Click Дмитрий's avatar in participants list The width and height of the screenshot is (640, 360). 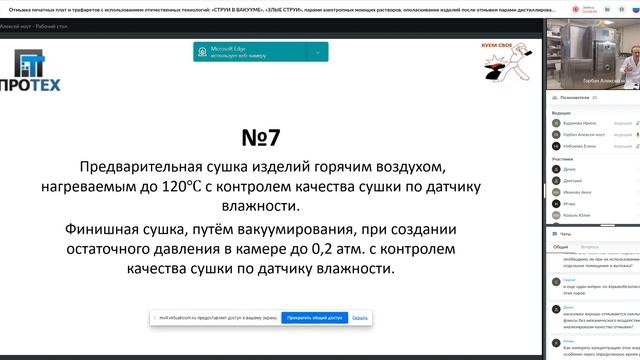(x=556, y=180)
